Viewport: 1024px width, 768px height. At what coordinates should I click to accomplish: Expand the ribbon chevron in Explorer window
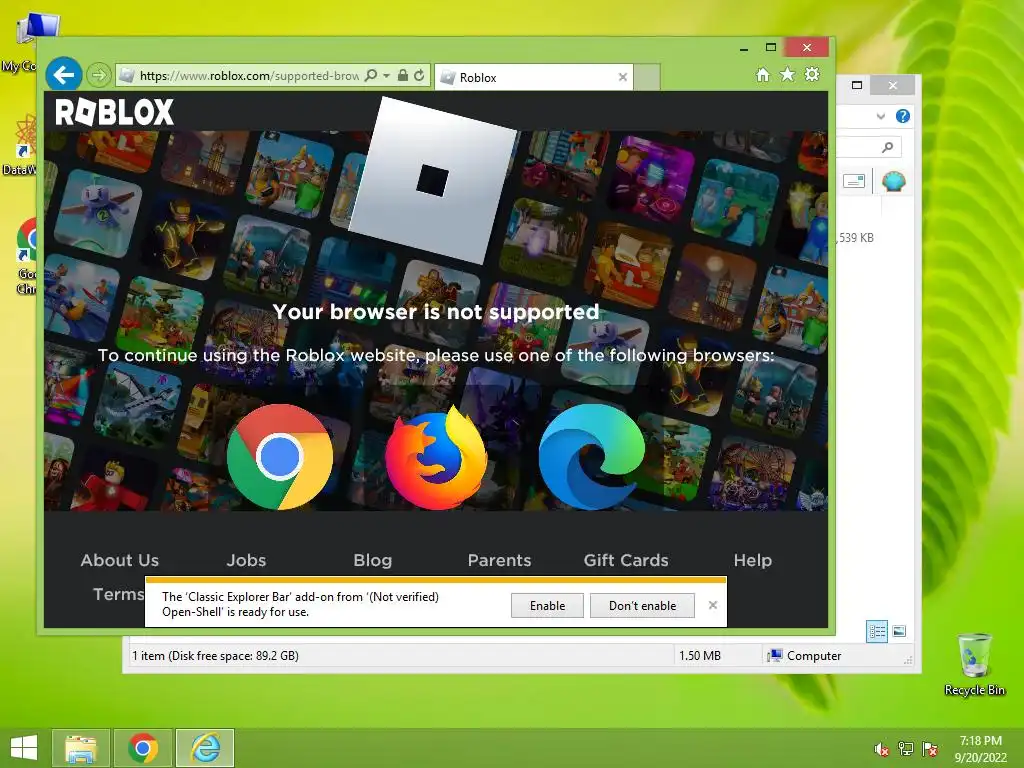(880, 116)
